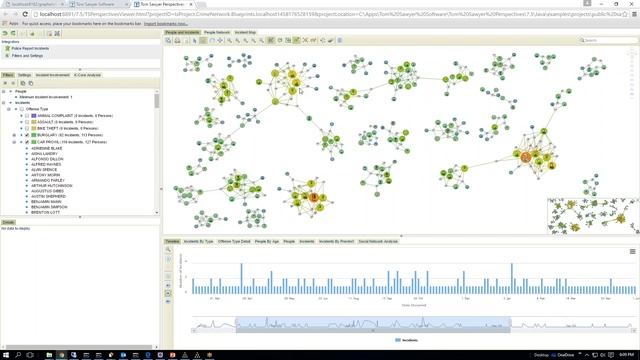Screen dimensions: 640x360
Task: Switch to the Incidents By Type tab
Action: coord(198,242)
